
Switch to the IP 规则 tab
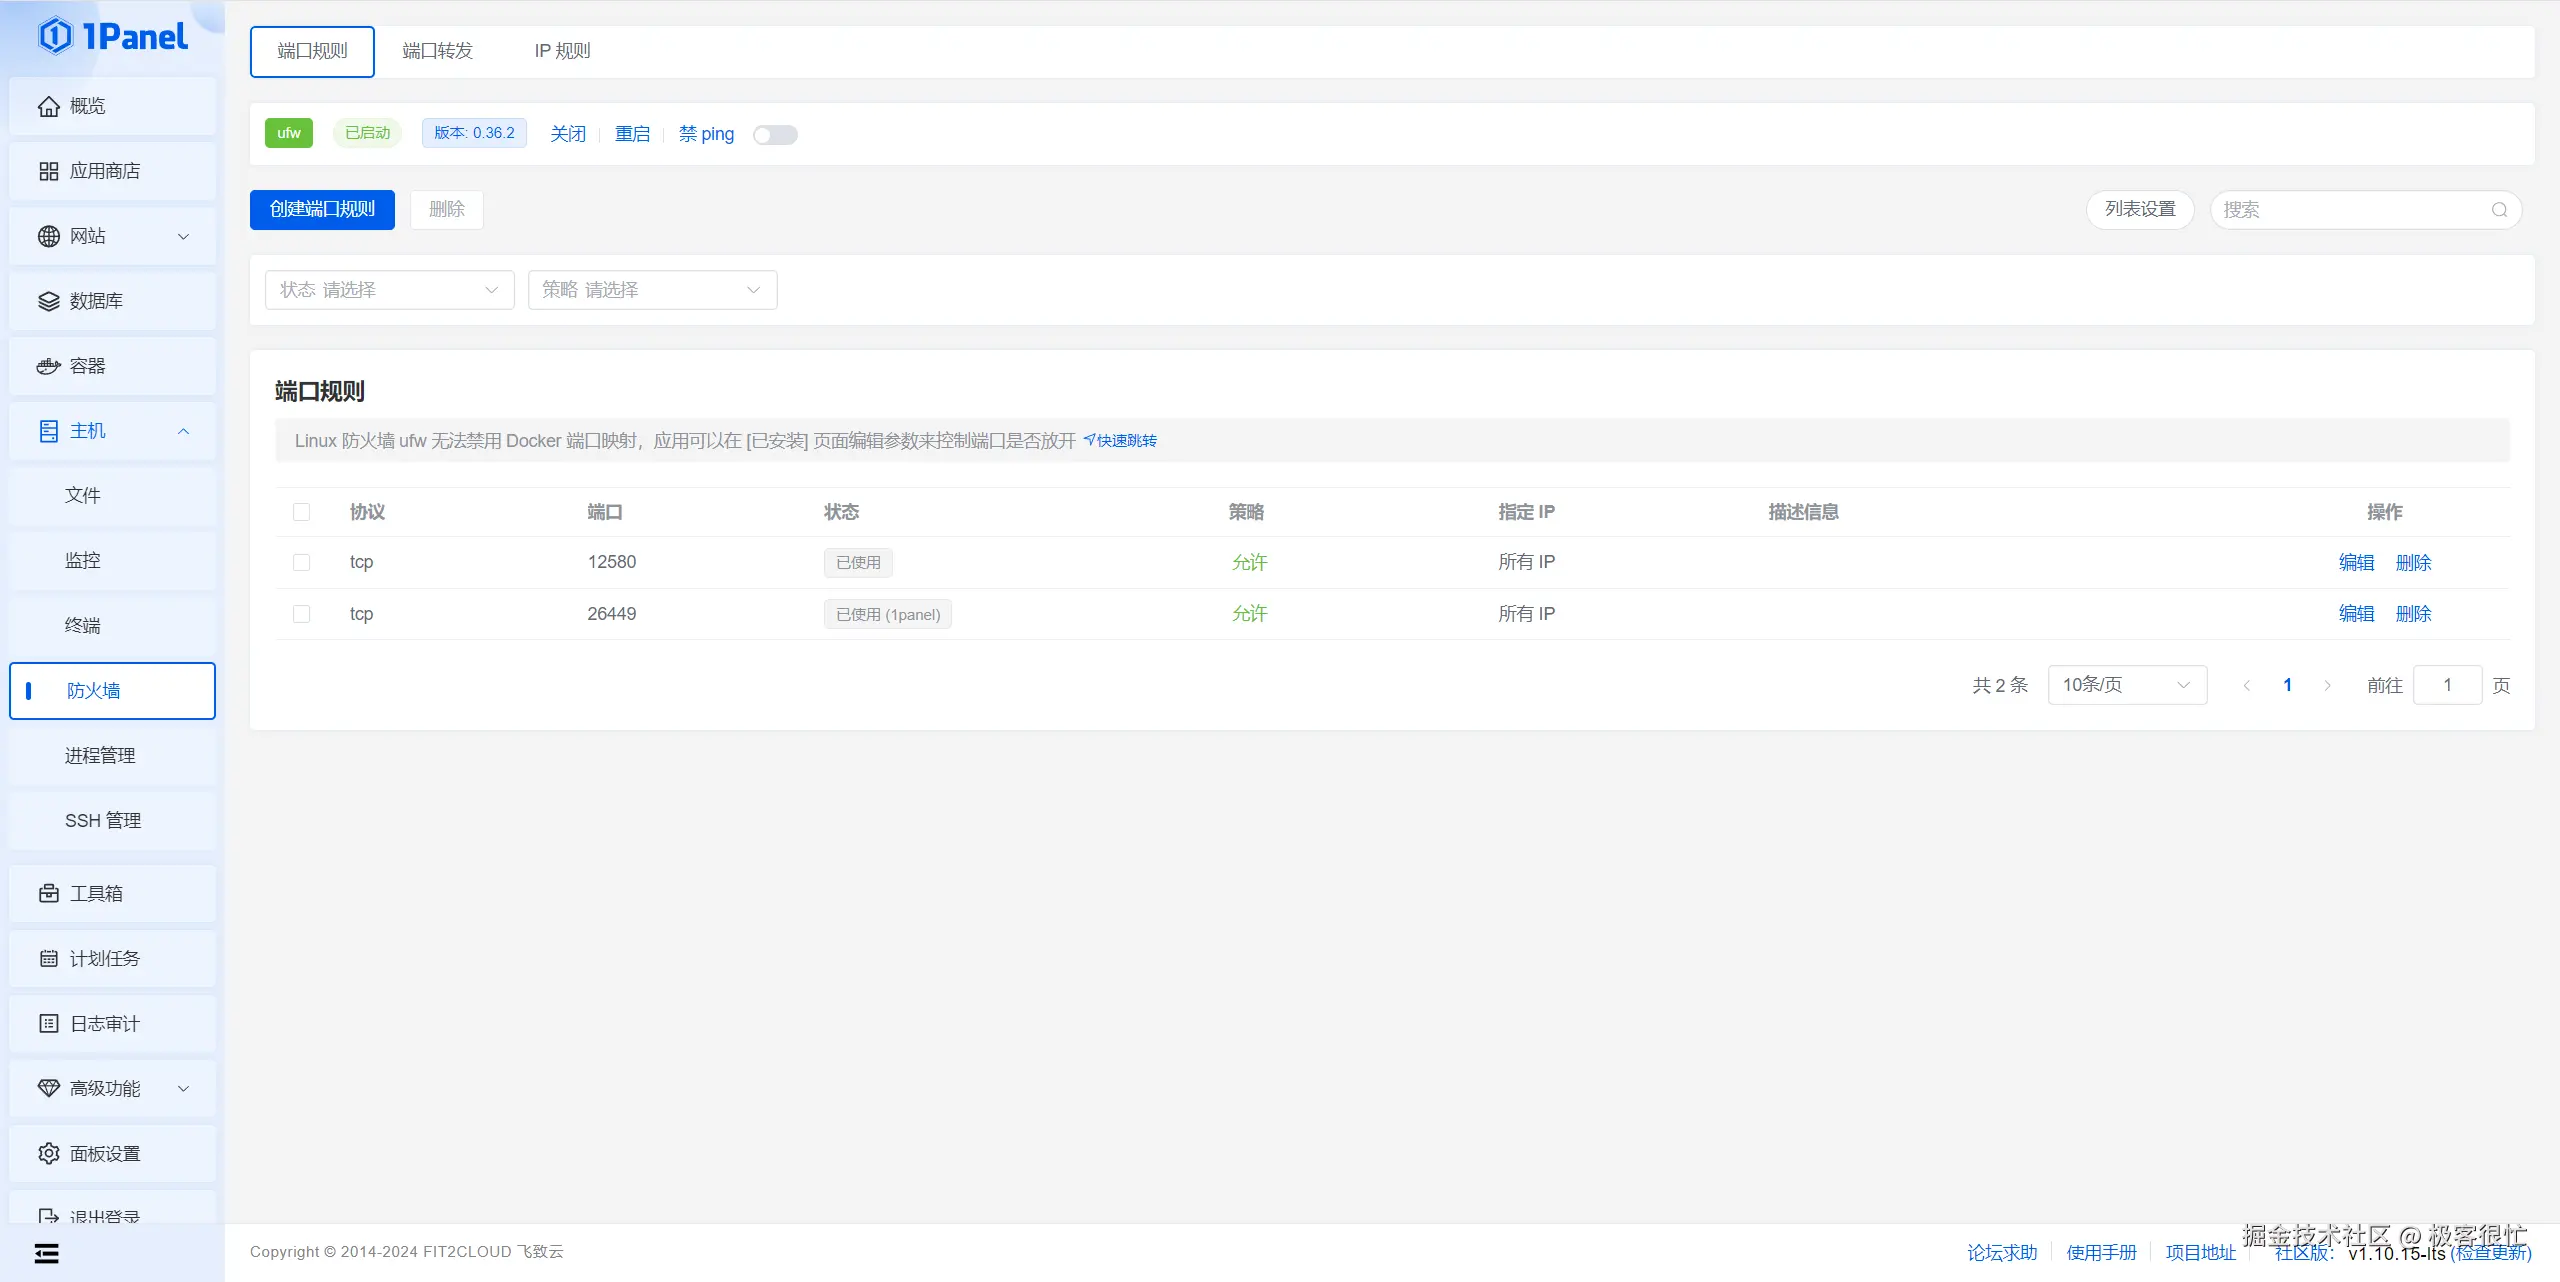(562, 51)
